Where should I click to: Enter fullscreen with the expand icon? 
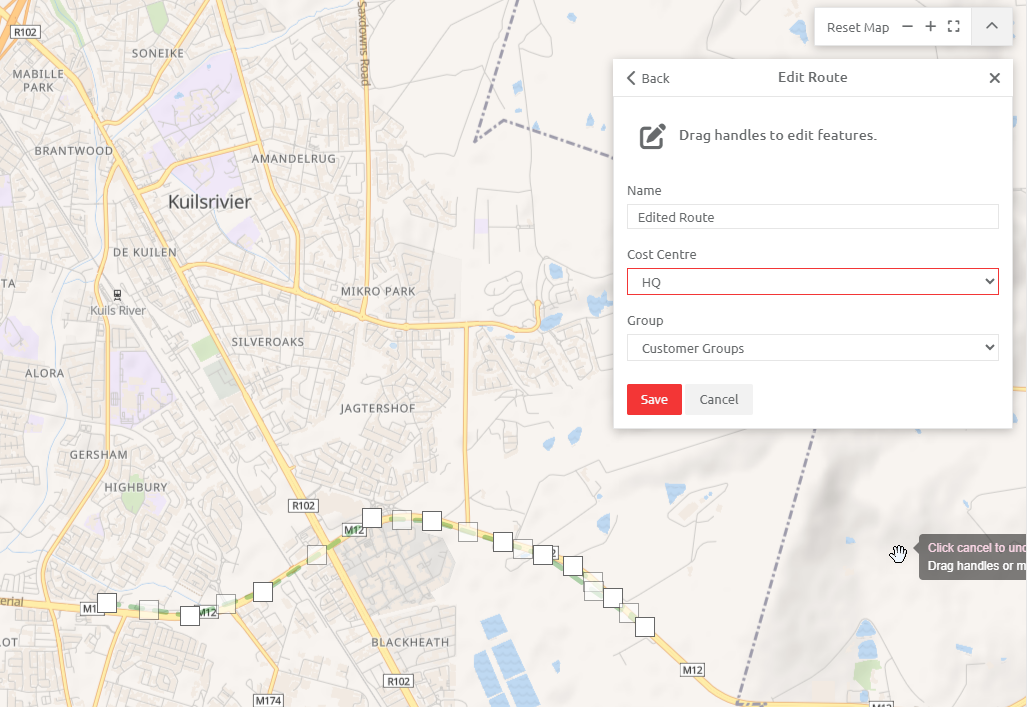tap(953, 26)
